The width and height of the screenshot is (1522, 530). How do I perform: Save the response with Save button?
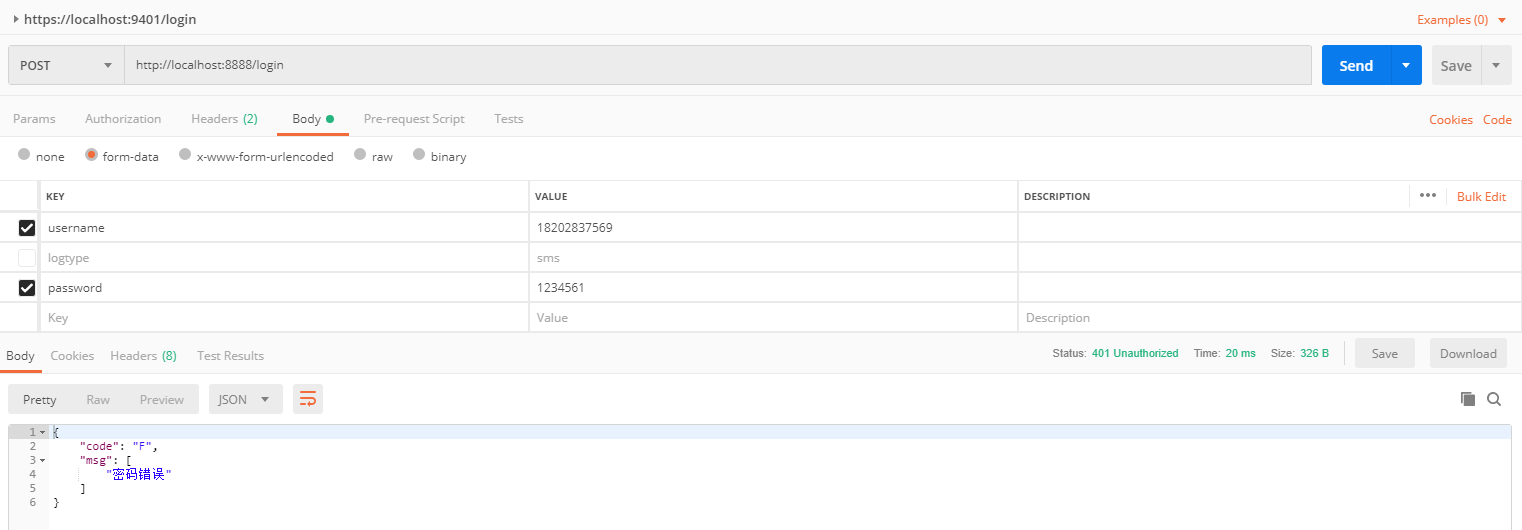[x=1384, y=353]
